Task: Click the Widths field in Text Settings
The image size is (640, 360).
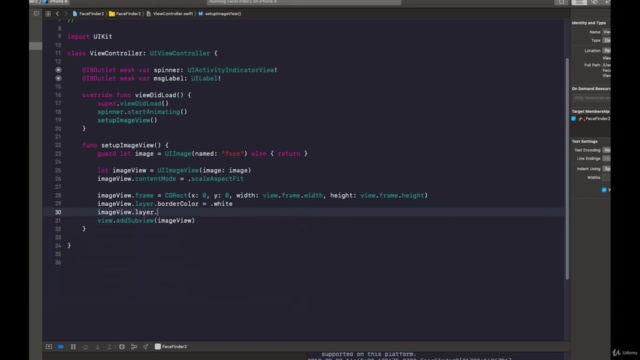Action: tap(607, 178)
